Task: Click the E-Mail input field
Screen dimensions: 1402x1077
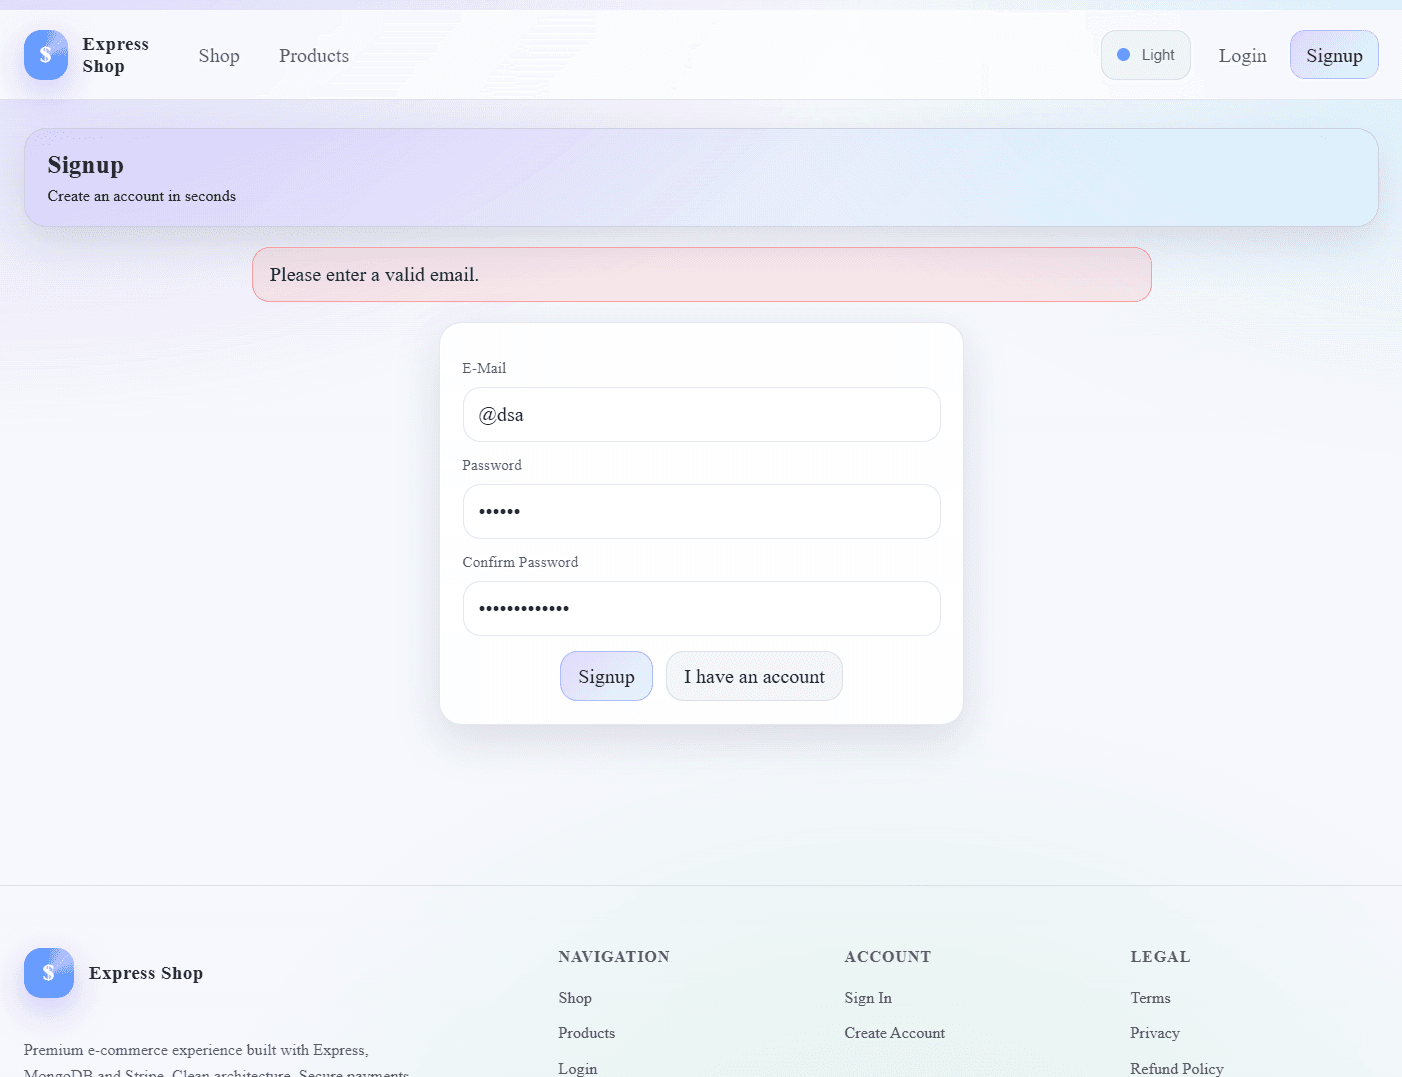Action: [x=701, y=414]
